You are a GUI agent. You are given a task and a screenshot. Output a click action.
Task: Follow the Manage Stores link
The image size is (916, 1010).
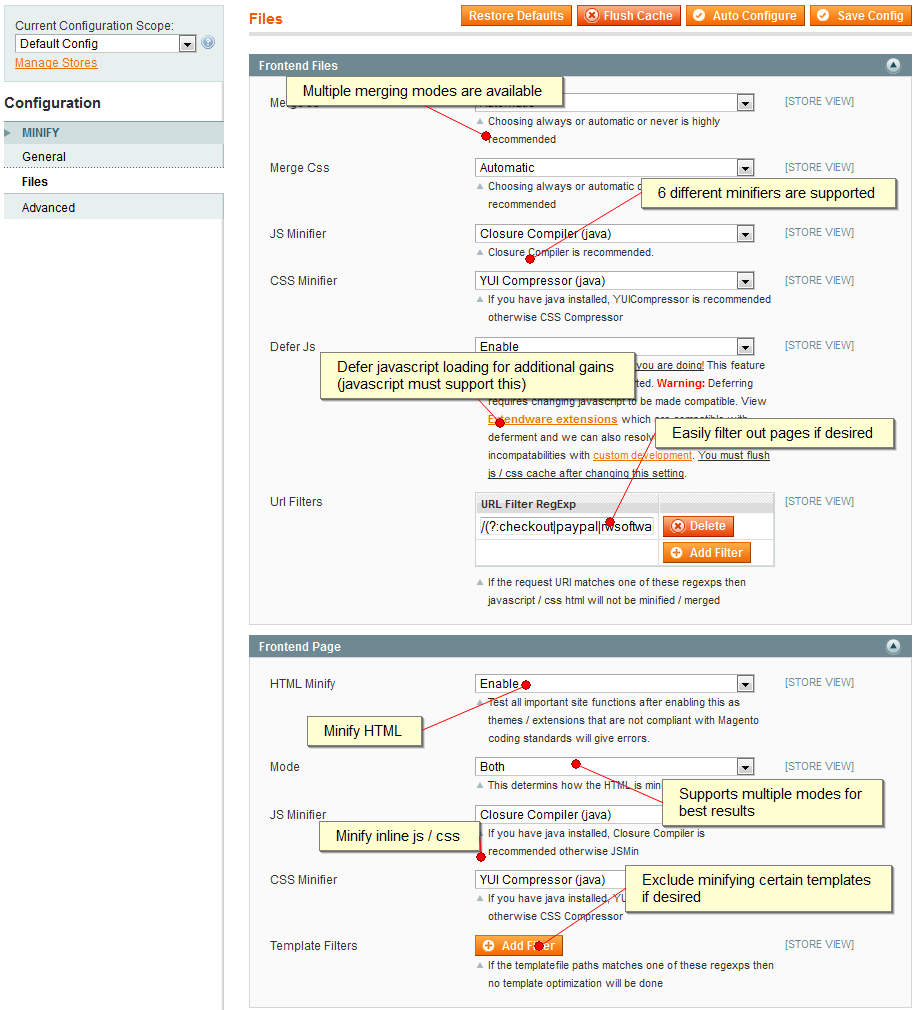pos(56,63)
